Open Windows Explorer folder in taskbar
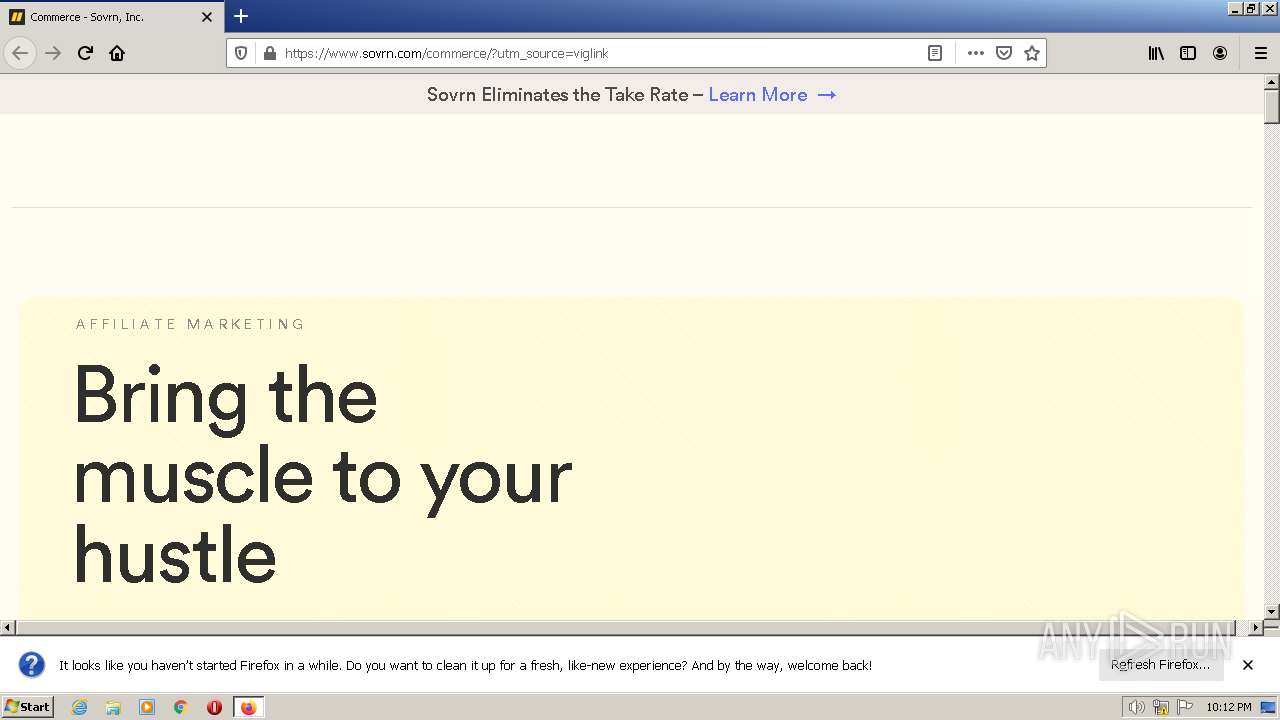This screenshot has width=1280, height=720. pos(113,707)
